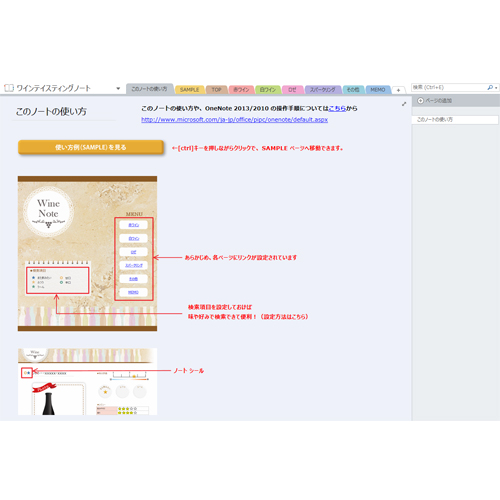
Task: Open the microsoft.com onenote default.aspx URL link
Action: [234, 119]
